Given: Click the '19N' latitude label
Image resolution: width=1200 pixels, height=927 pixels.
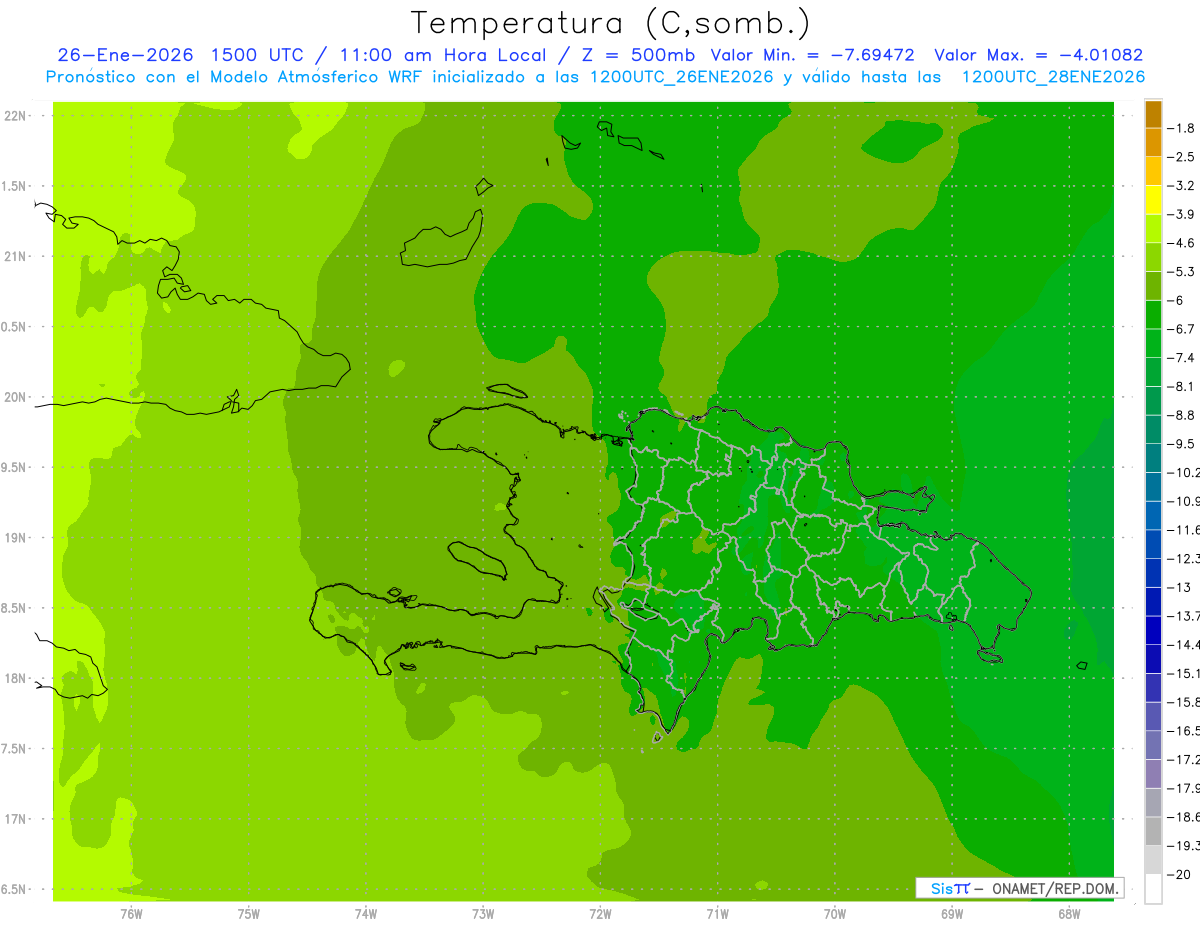Looking at the screenshot, I should [x=14, y=538].
